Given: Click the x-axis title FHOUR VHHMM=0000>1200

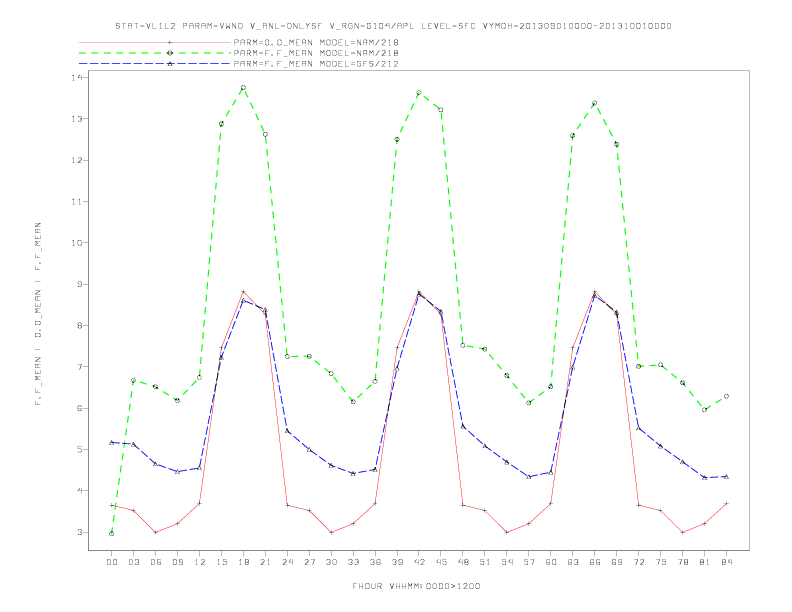Looking at the screenshot, I should point(416,586).
